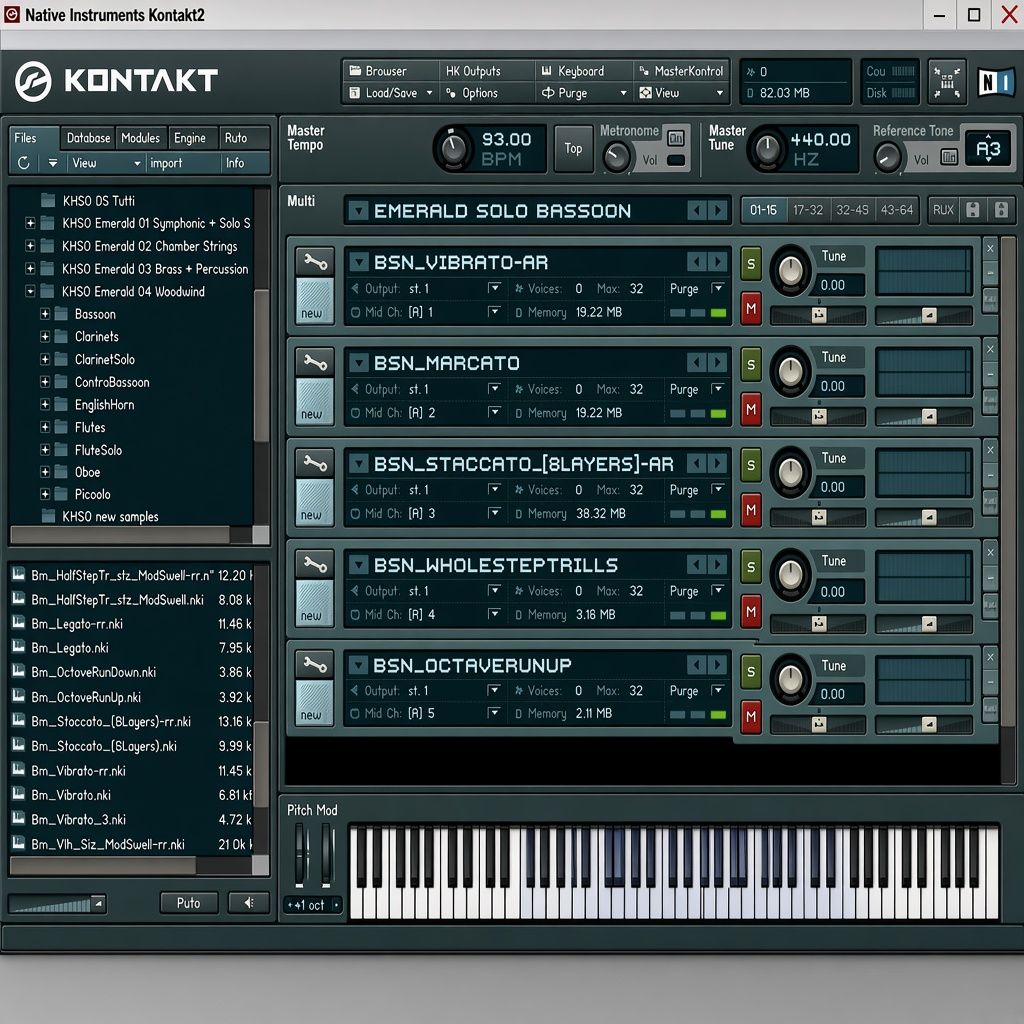Click the KONTAKT logo
Viewport: 1024px width, 1024px height.
(116, 81)
